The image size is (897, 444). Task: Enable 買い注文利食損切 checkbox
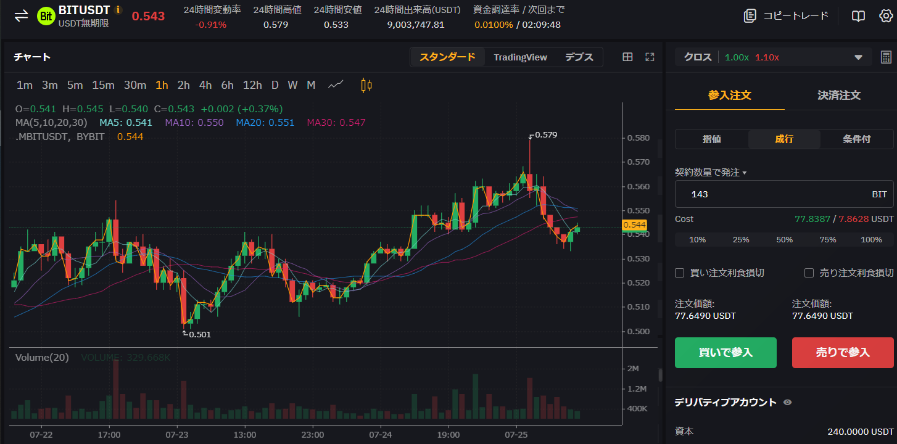point(680,273)
